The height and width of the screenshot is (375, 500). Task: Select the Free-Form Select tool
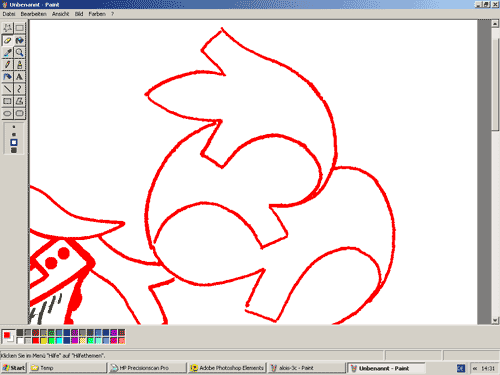click(x=8, y=28)
